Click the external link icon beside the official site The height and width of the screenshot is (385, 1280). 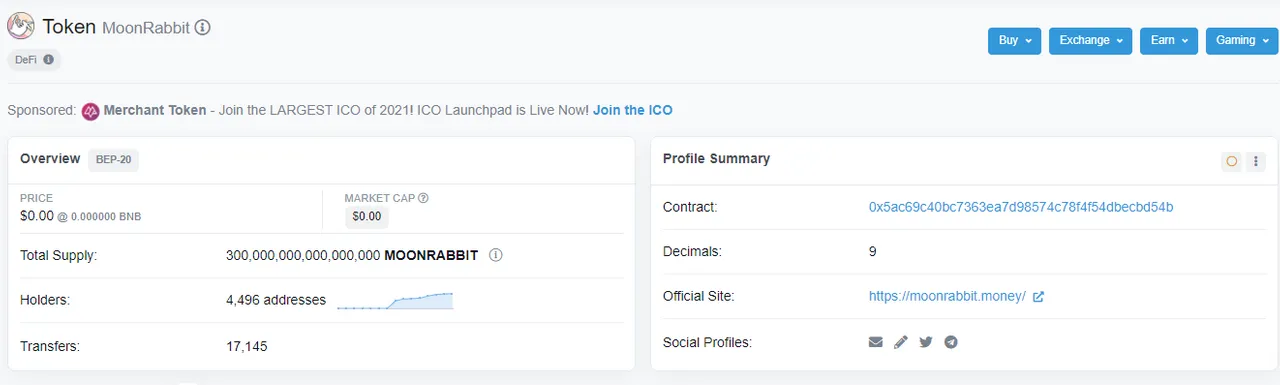point(1039,296)
